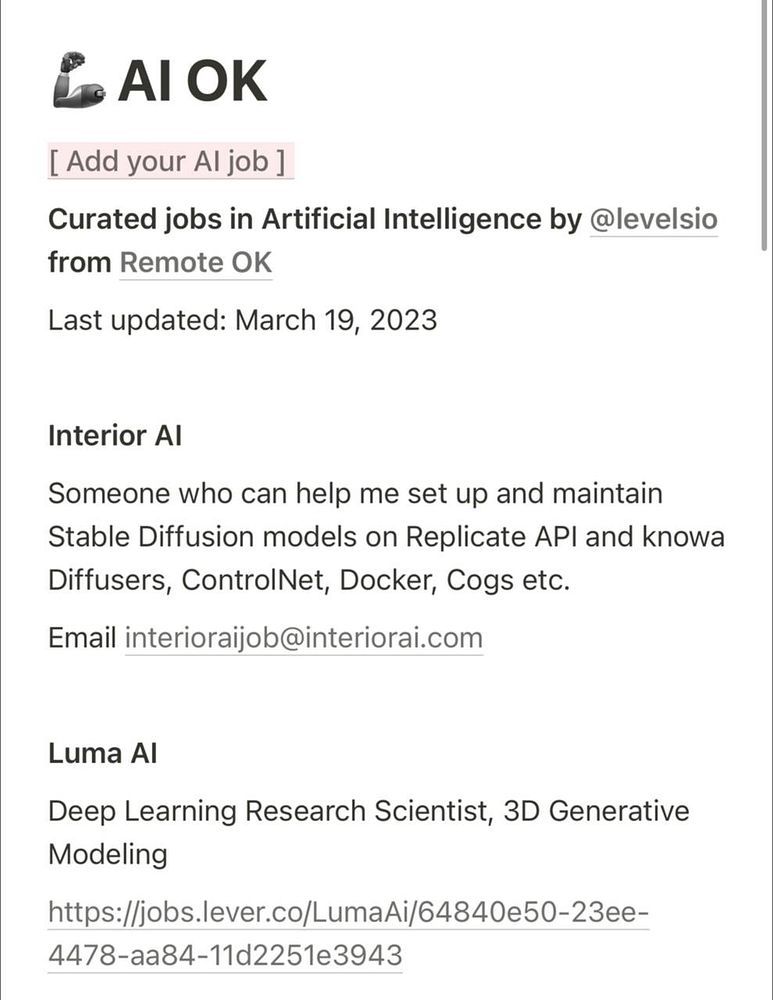This screenshot has width=773, height=1000.
Task: Click the Email label before the address
Action: [x=82, y=638]
